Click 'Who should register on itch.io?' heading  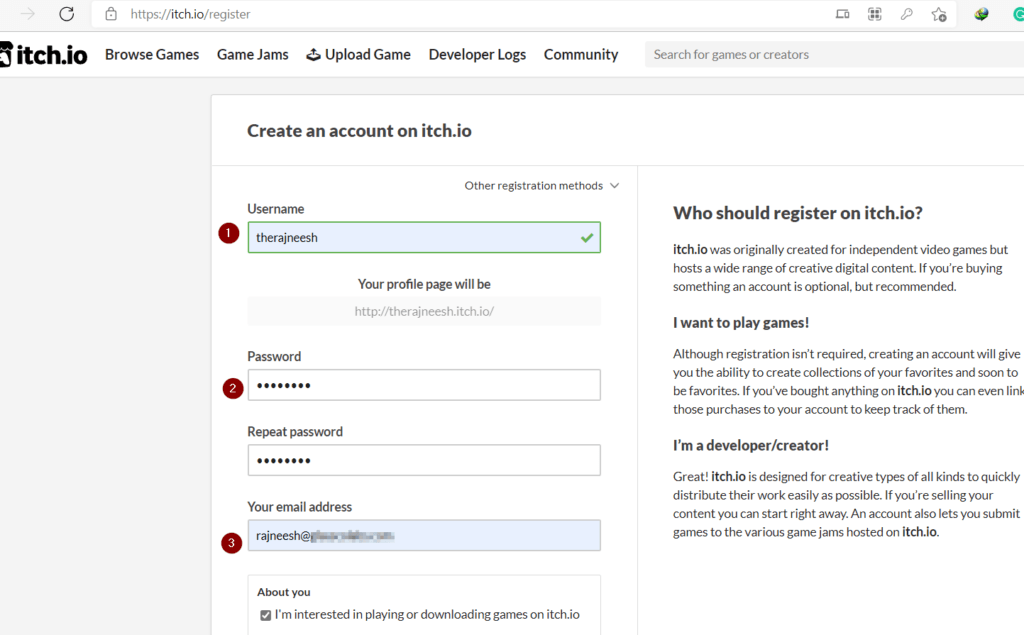[x=798, y=213]
